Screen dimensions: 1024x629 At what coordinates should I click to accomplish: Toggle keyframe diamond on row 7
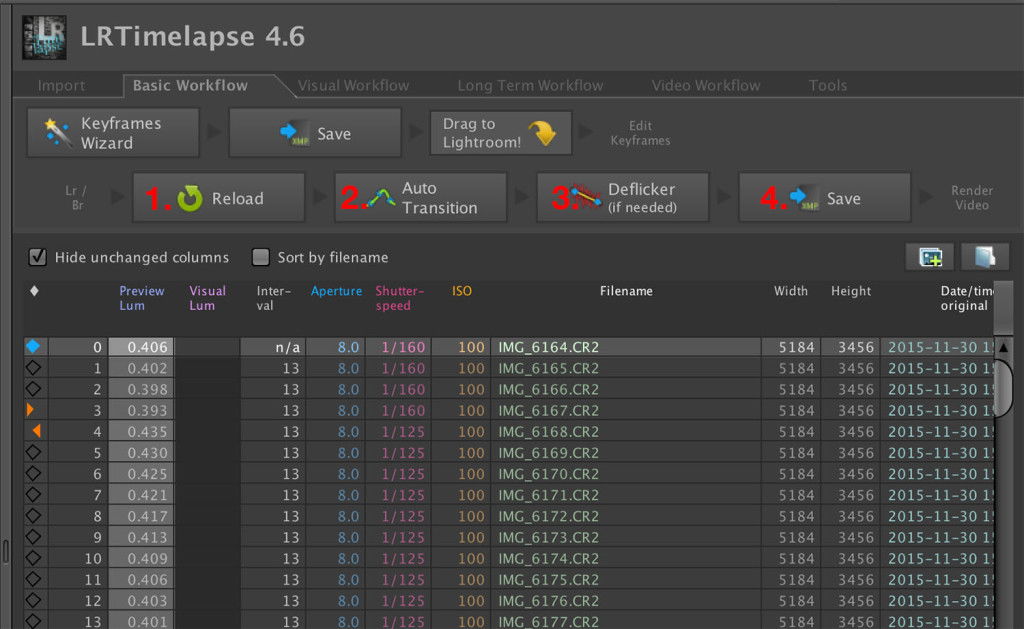point(33,494)
